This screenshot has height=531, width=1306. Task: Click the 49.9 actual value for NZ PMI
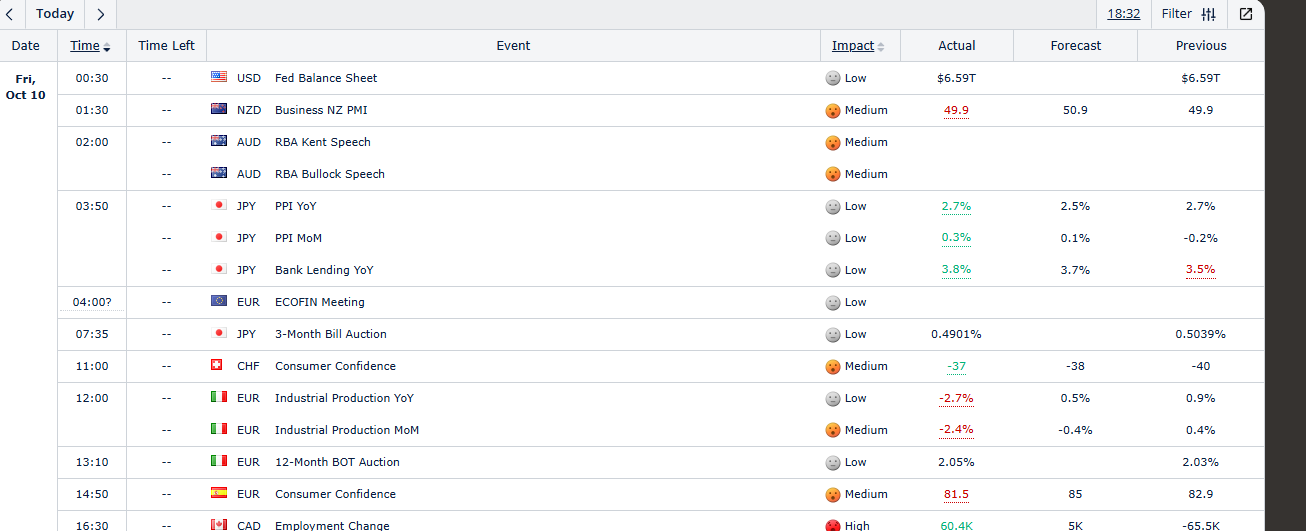tap(956, 110)
